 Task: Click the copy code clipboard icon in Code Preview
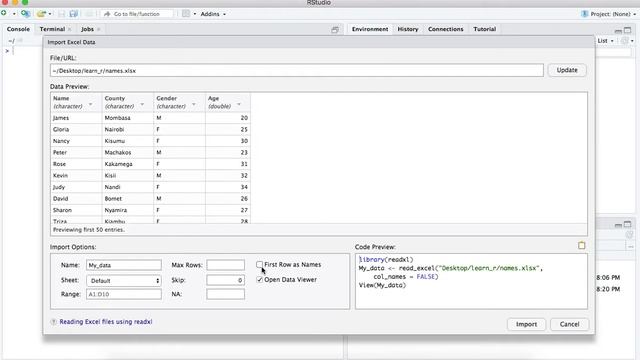coord(582,245)
